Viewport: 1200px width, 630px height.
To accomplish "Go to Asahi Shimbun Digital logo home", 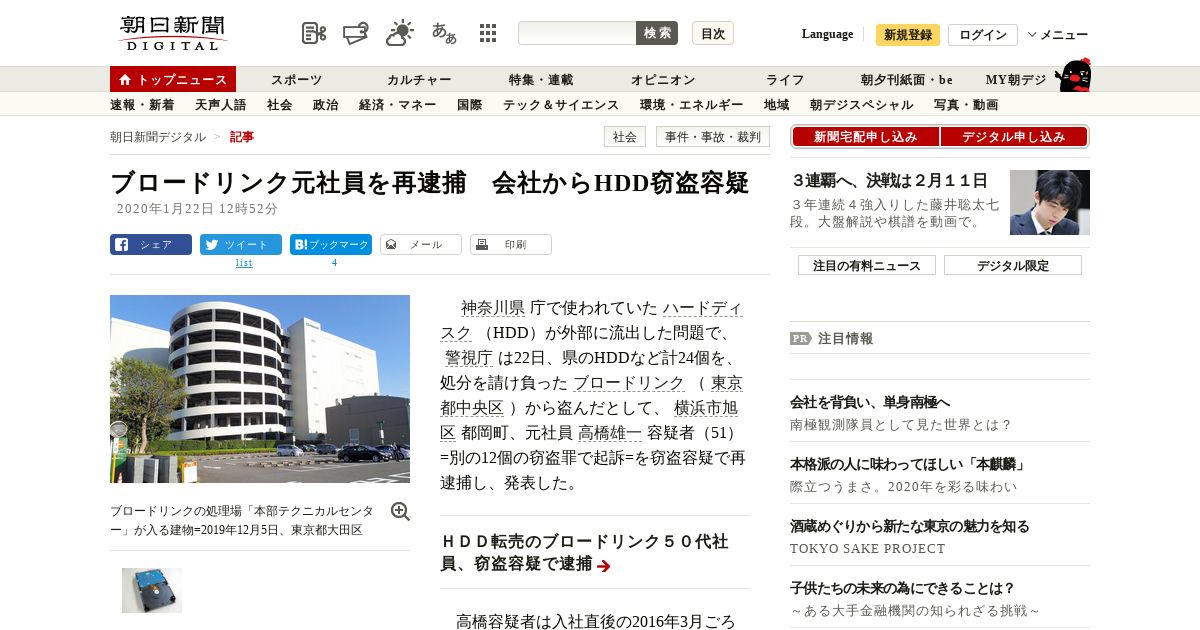I will pyautogui.click(x=173, y=33).
